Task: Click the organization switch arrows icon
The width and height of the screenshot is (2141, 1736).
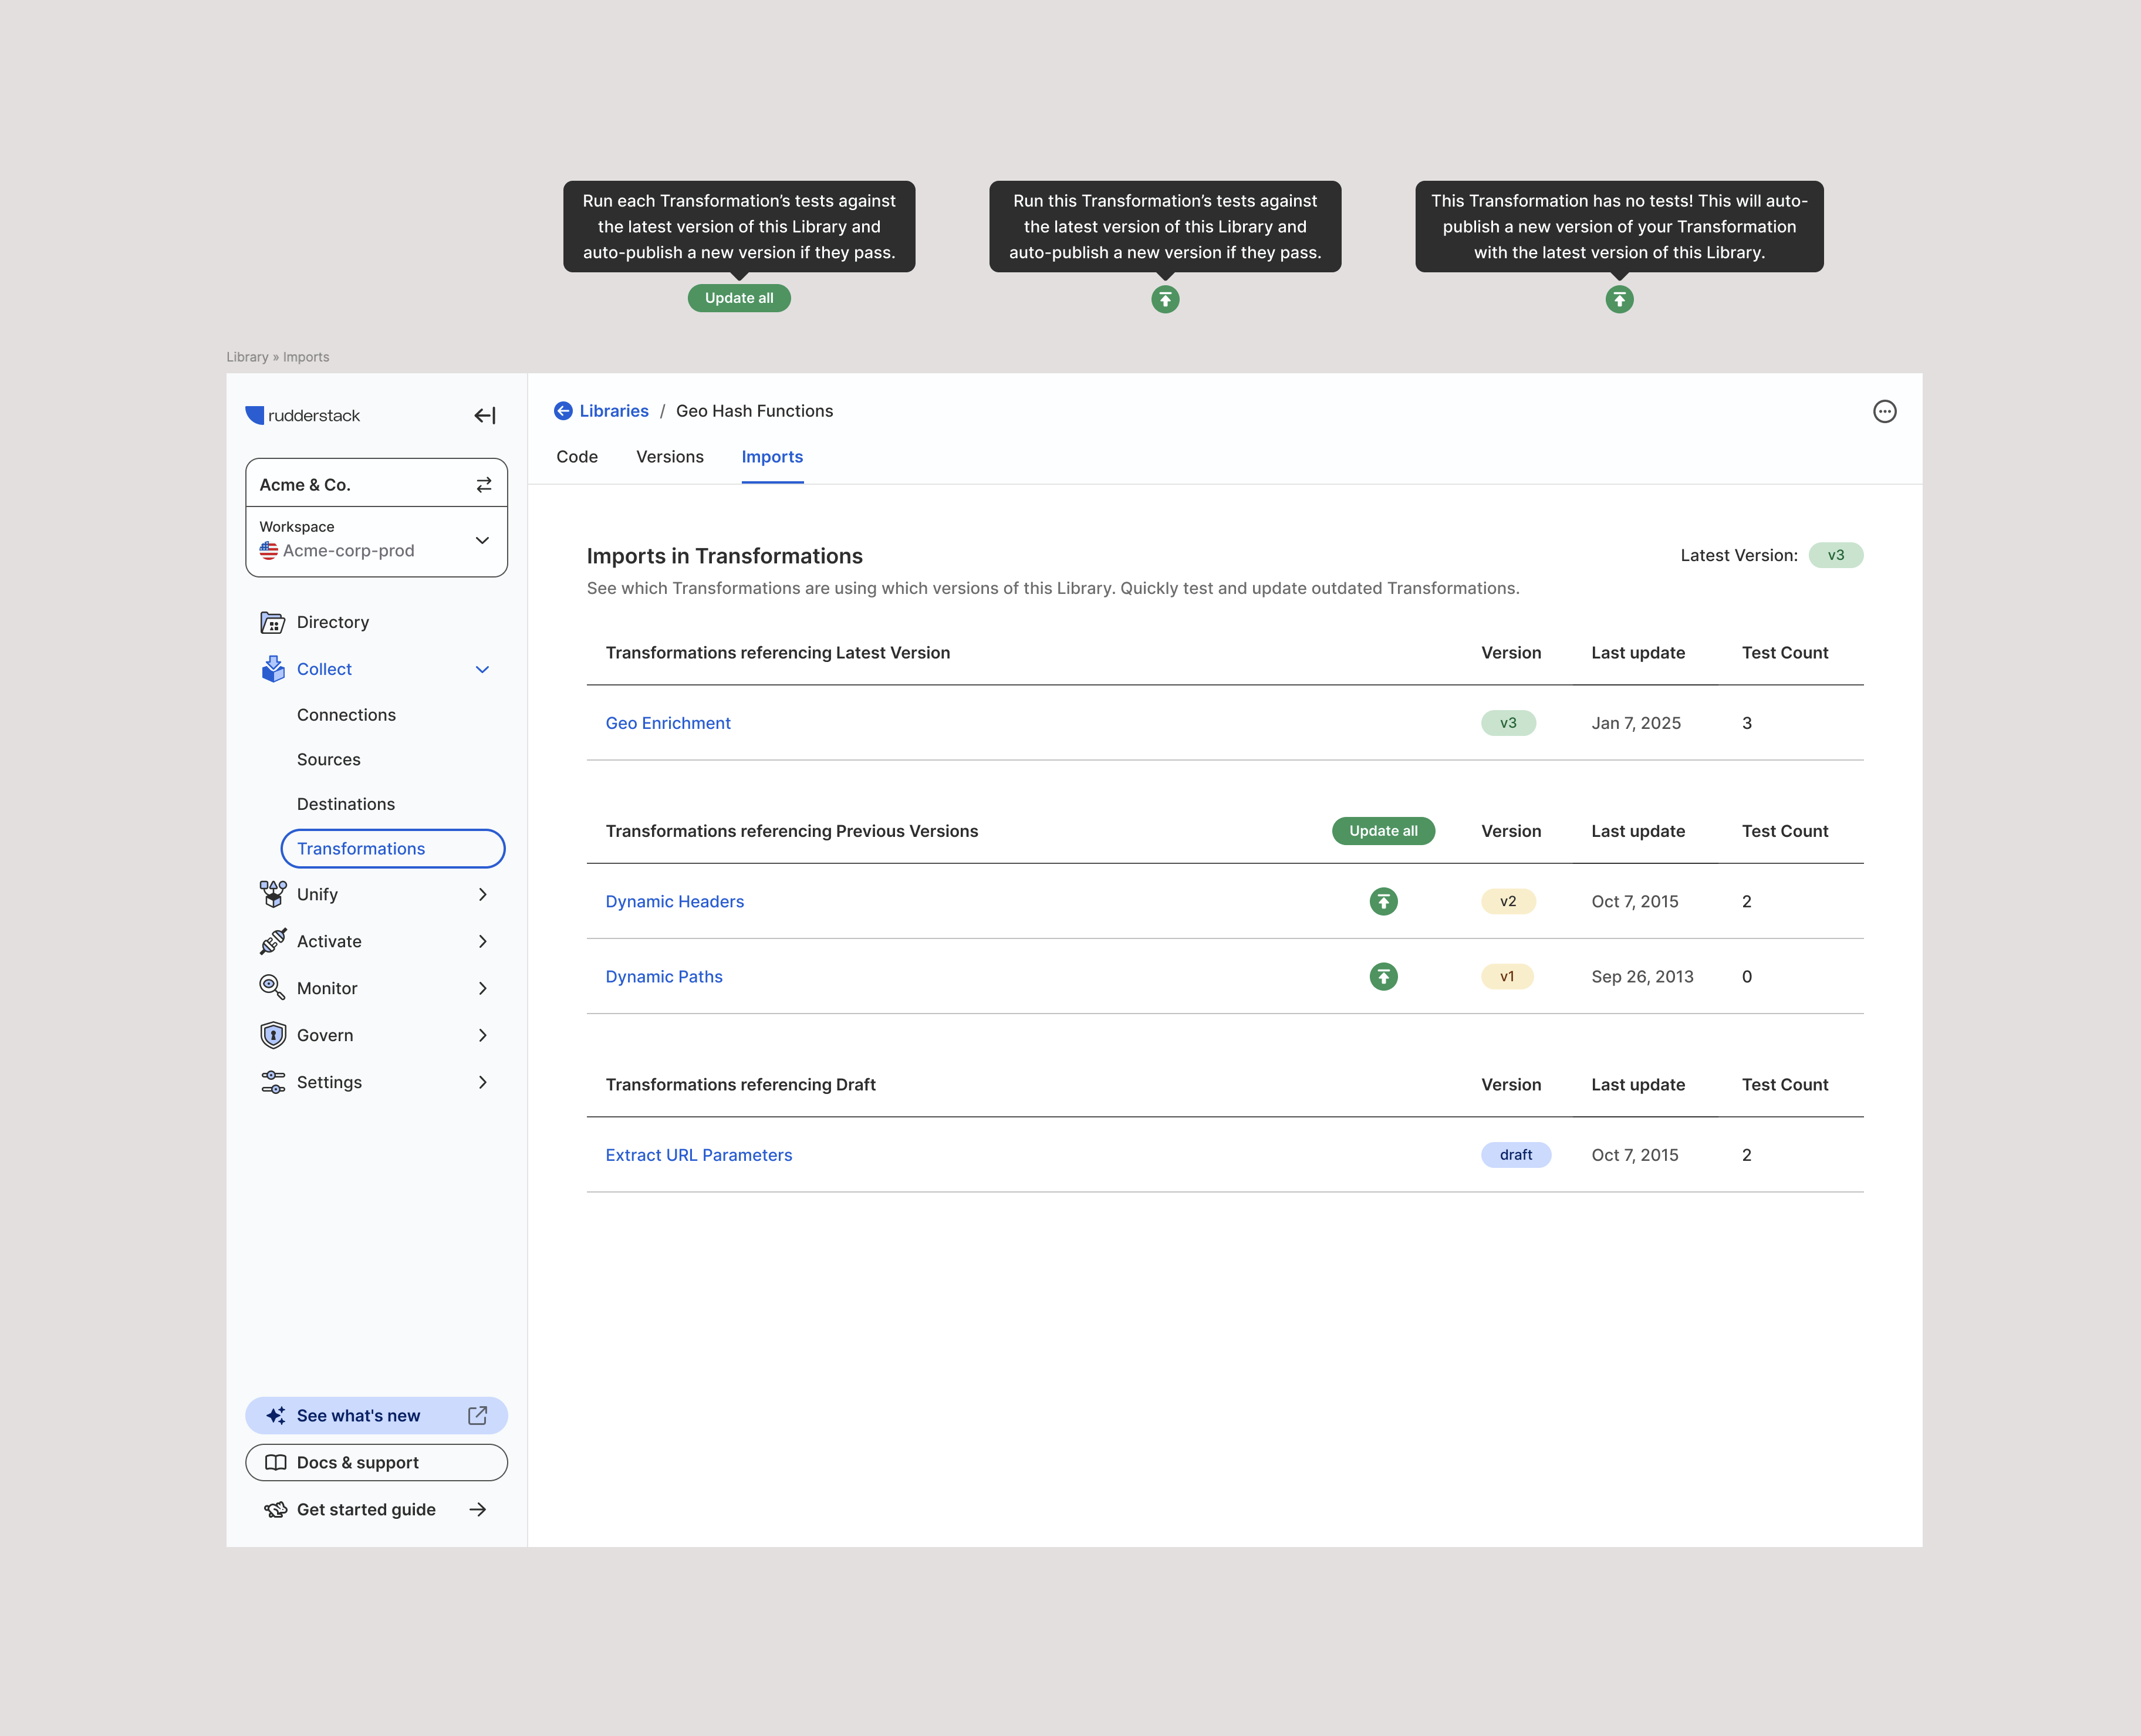Action: coord(484,484)
